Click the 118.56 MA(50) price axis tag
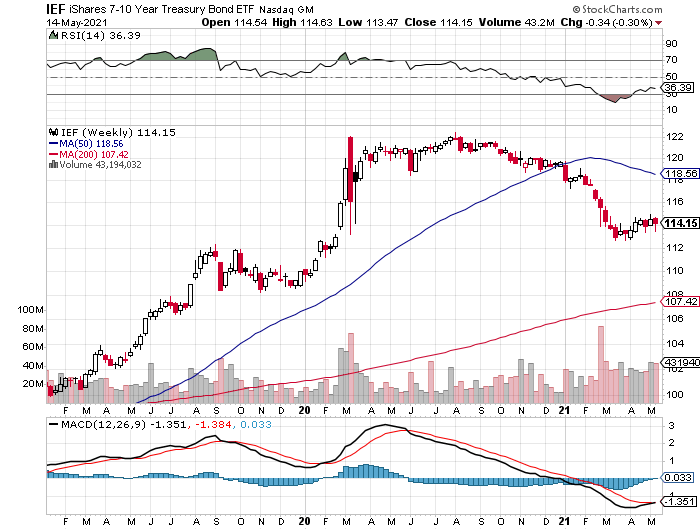This screenshot has height=530, width=700. coord(681,174)
